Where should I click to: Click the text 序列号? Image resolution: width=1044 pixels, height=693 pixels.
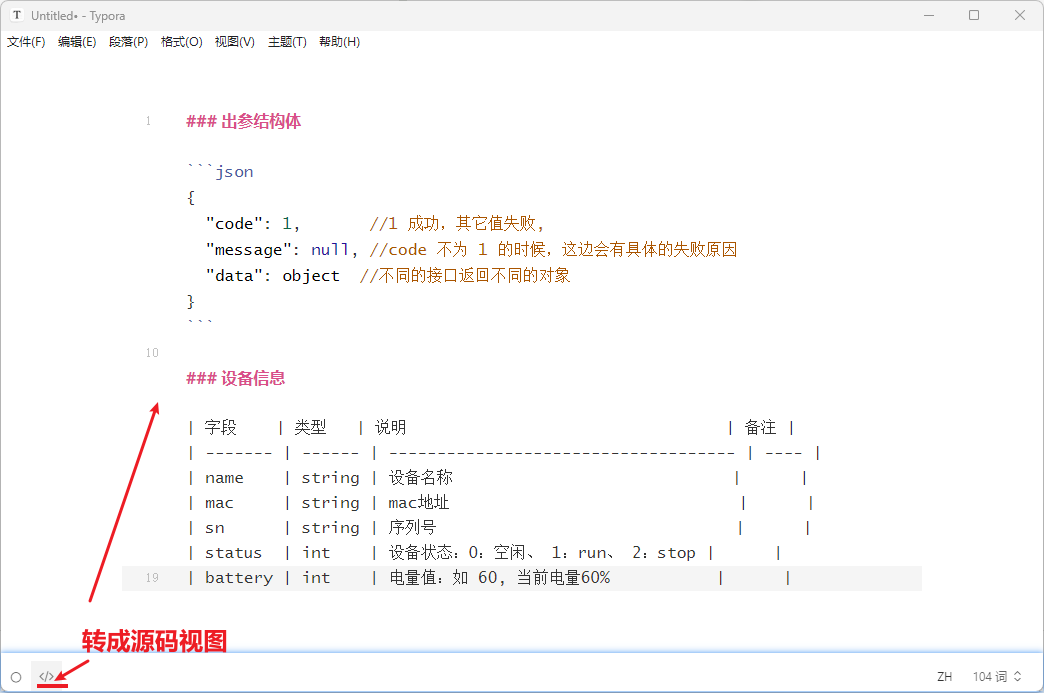pyautogui.click(x=412, y=527)
